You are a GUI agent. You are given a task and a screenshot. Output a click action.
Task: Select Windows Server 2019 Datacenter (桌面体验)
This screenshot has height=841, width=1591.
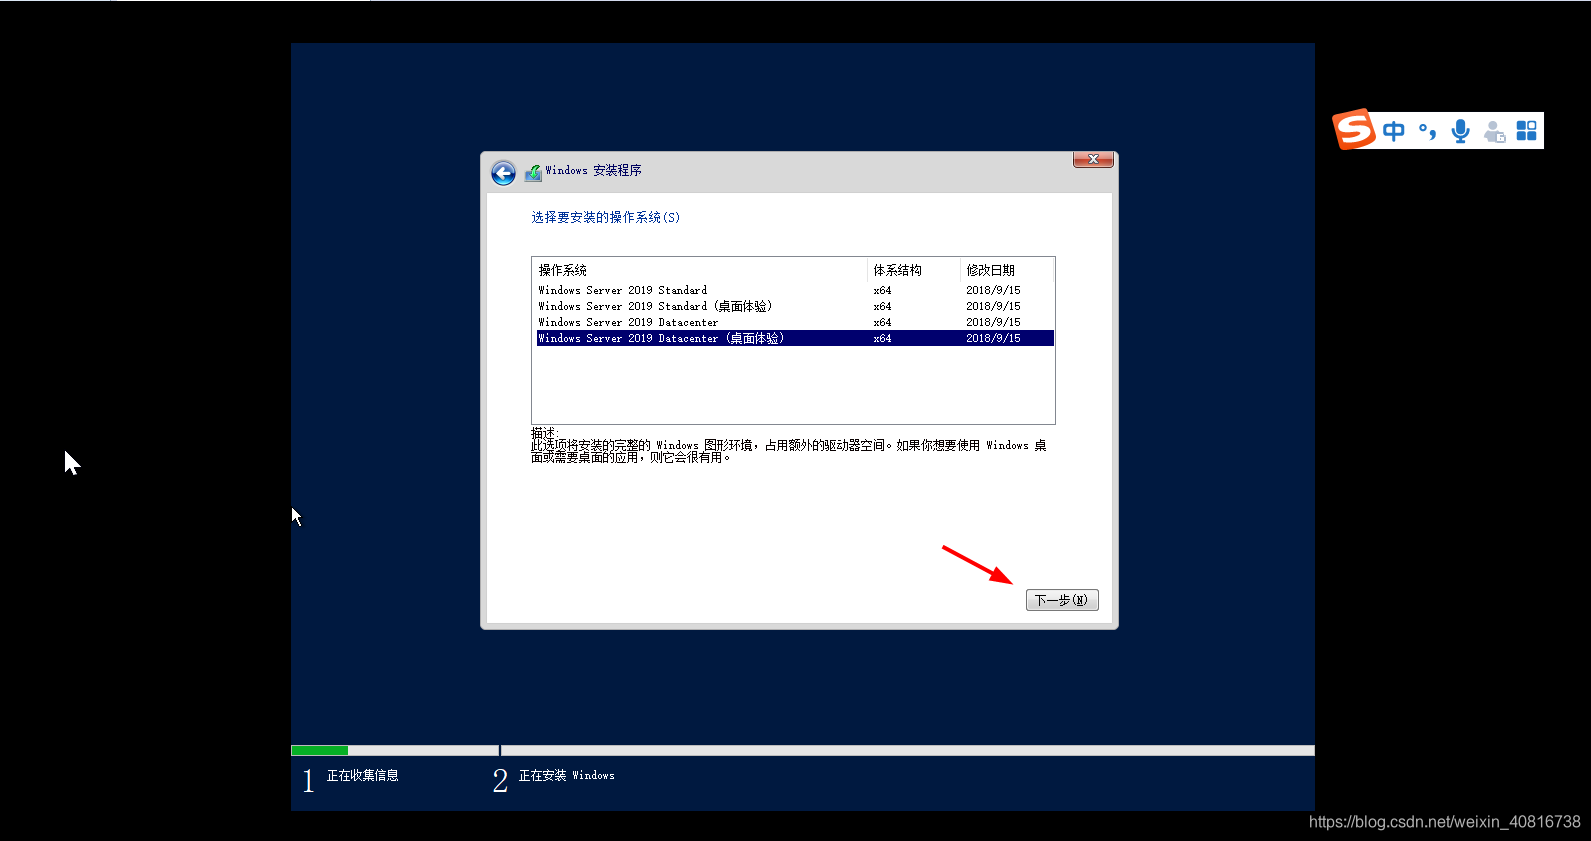coord(795,338)
